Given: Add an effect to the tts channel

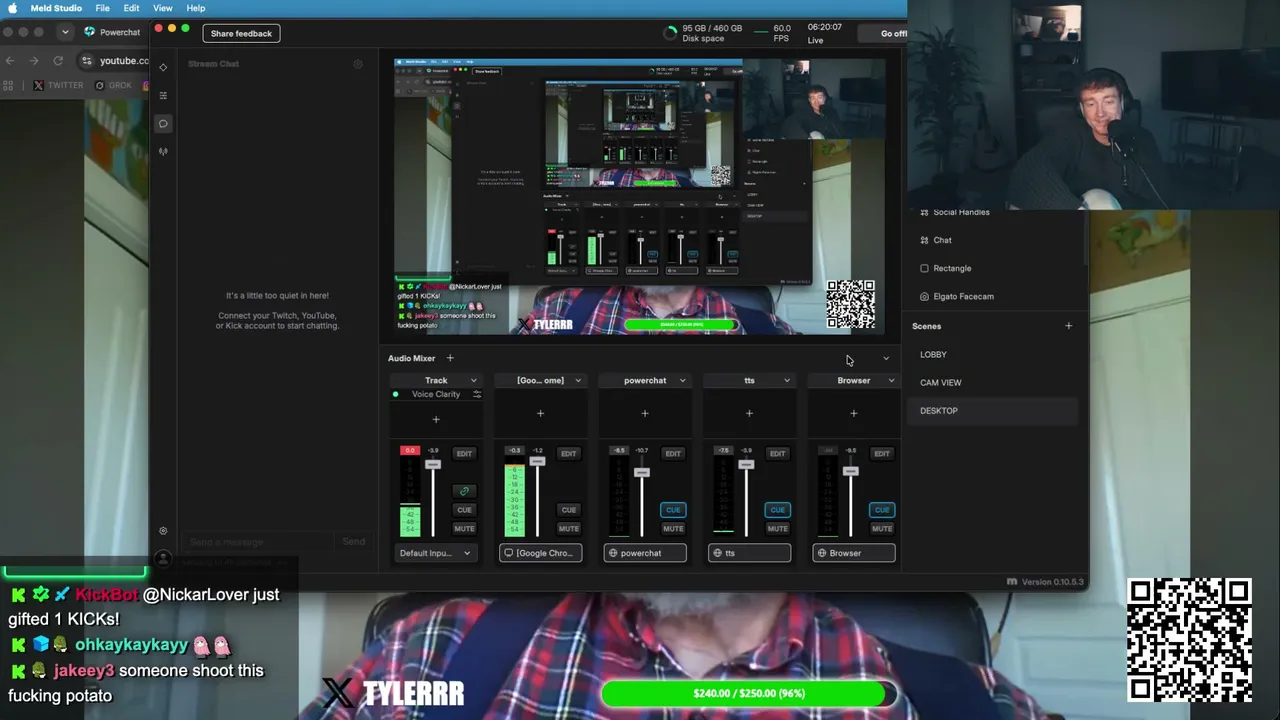Looking at the screenshot, I should click(x=749, y=413).
